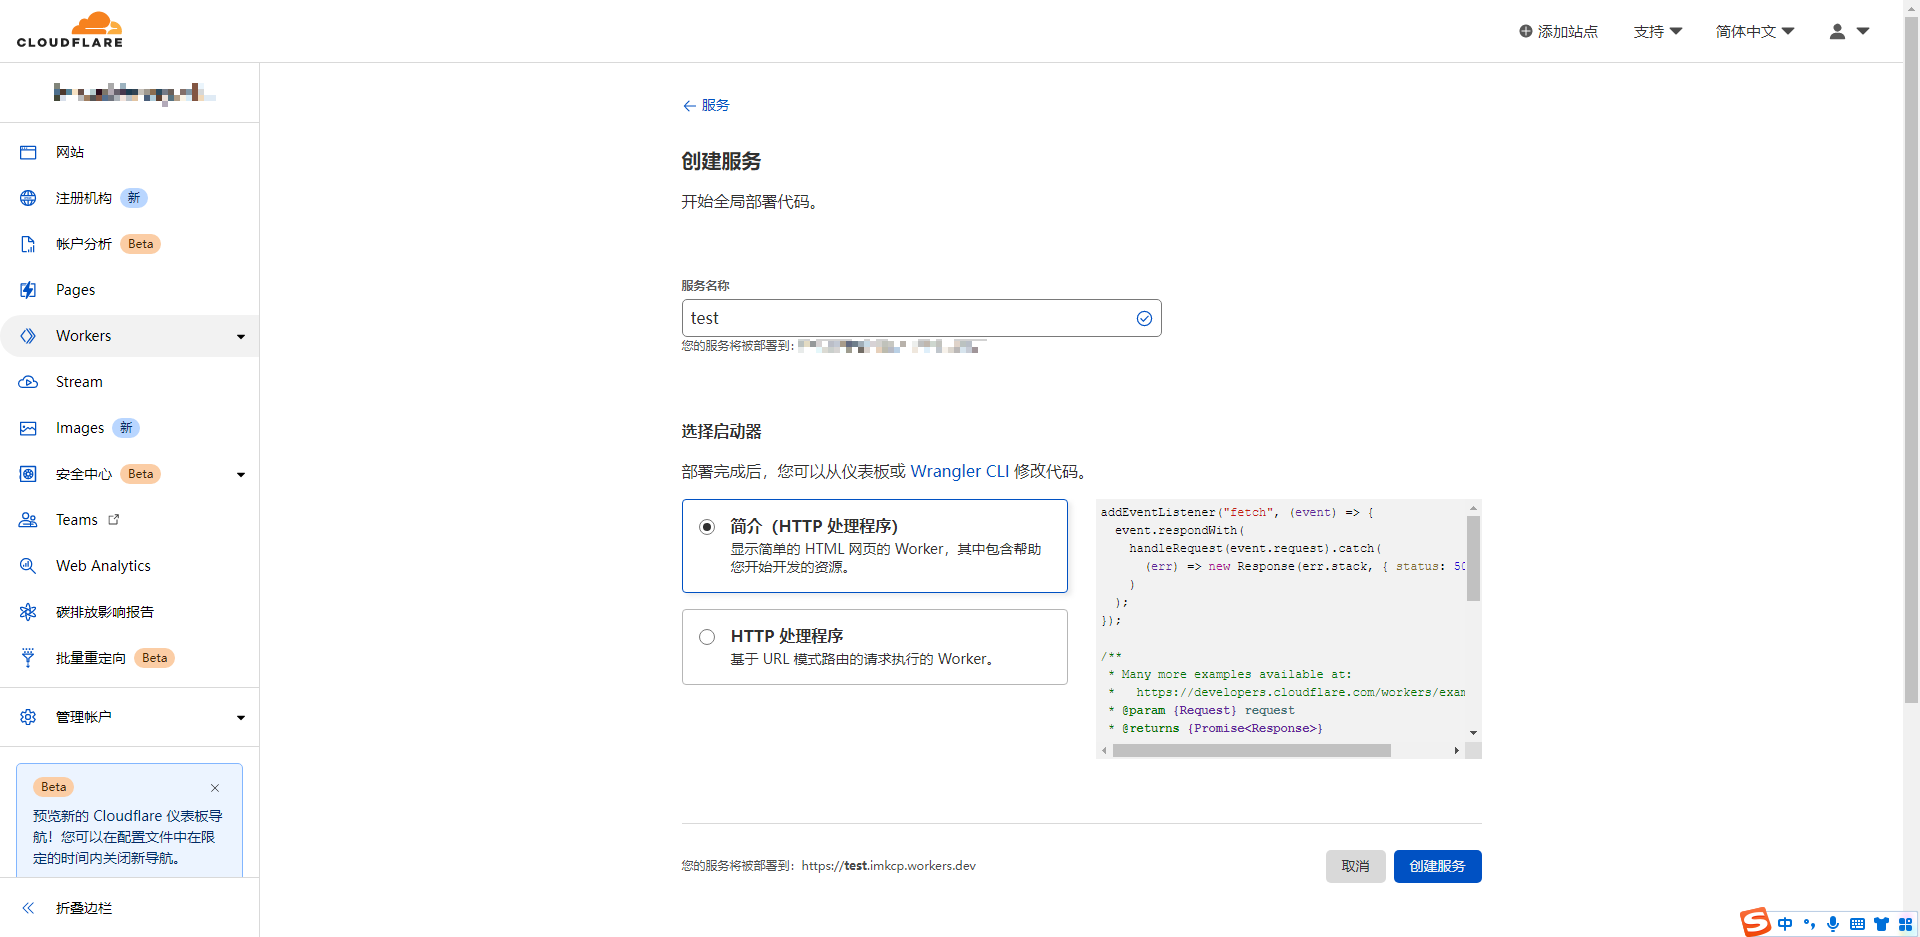Click the Images picture icon in sidebar
Screen dimensions: 1920x937
(x=28, y=428)
